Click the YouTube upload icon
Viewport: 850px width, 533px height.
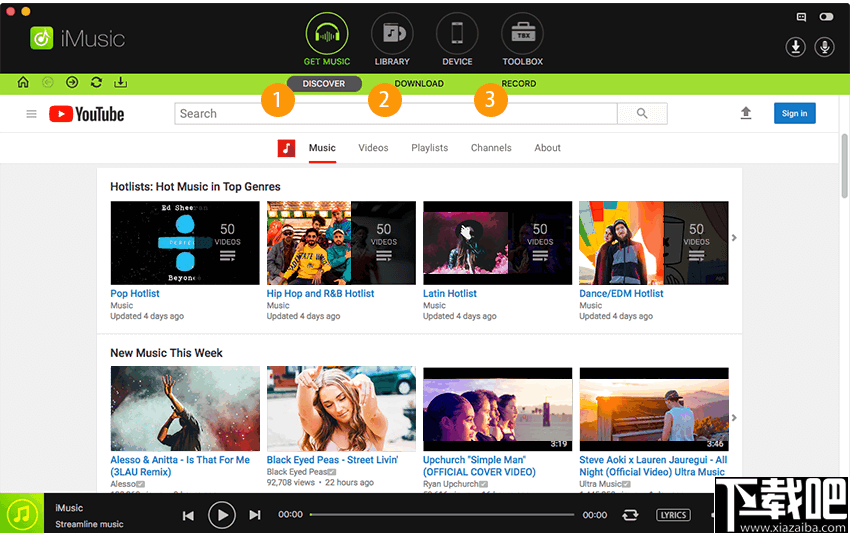click(x=746, y=113)
